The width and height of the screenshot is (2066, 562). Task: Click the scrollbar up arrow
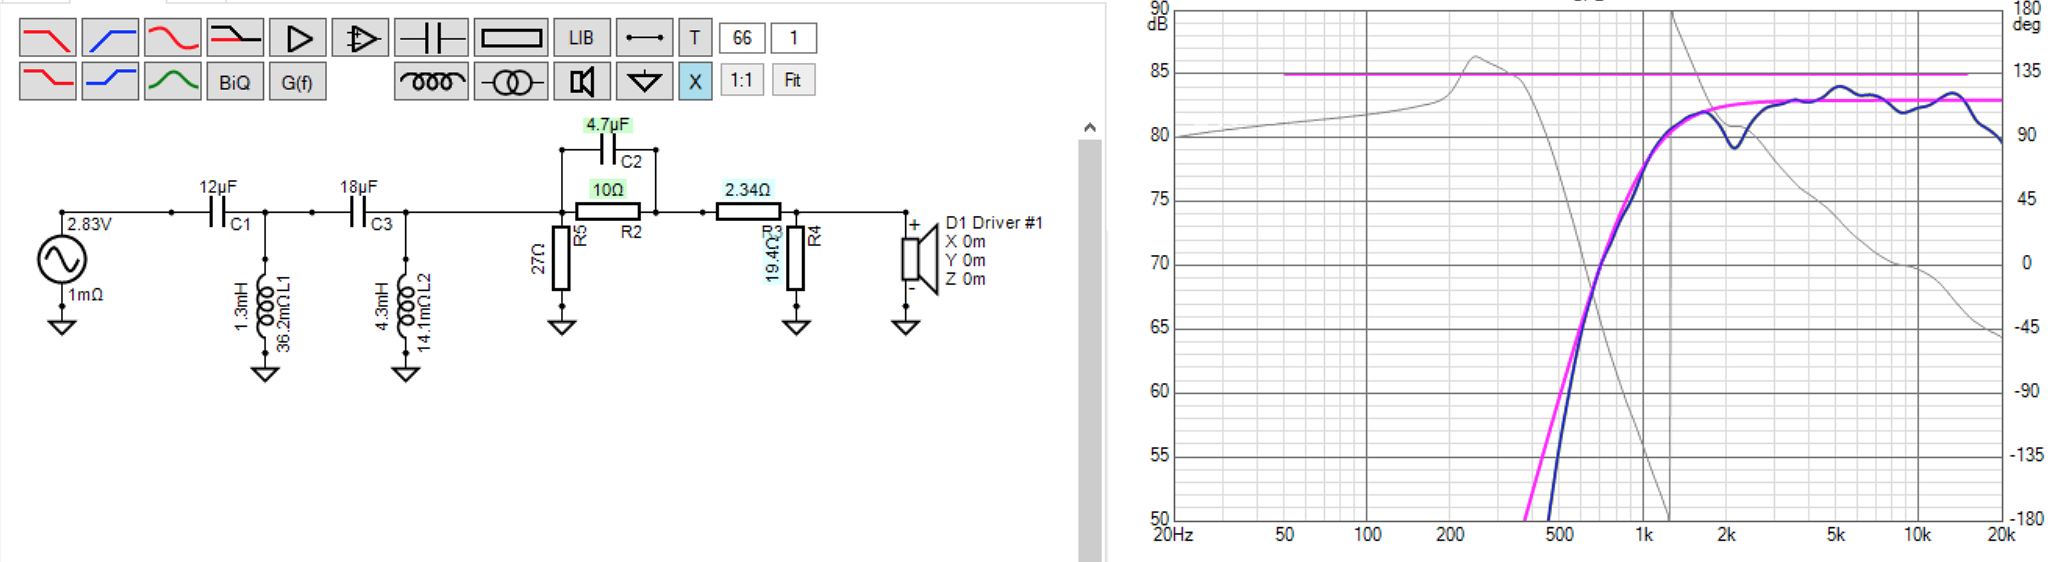1089,128
